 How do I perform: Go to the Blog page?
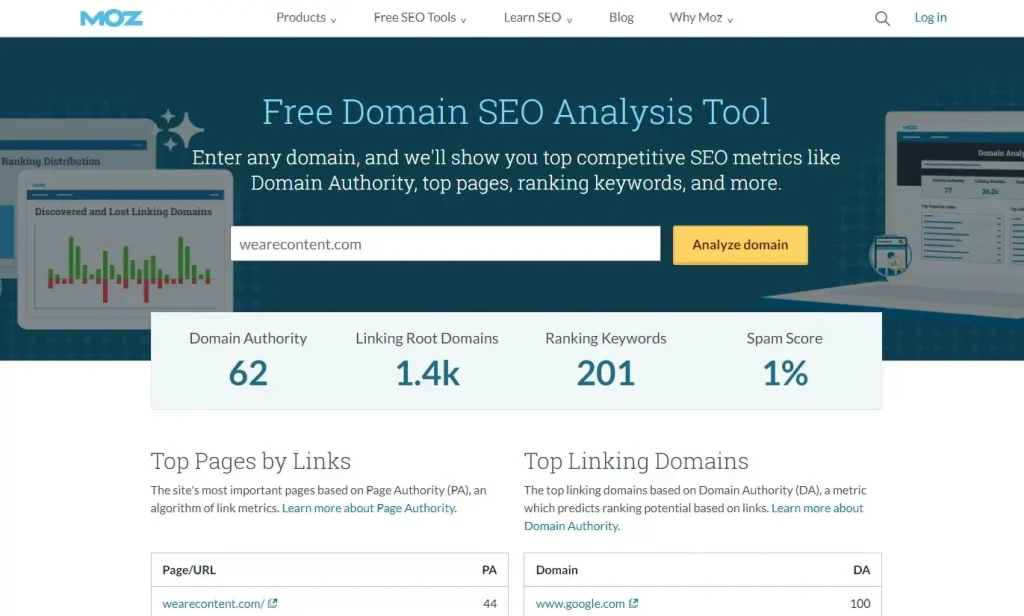click(621, 18)
